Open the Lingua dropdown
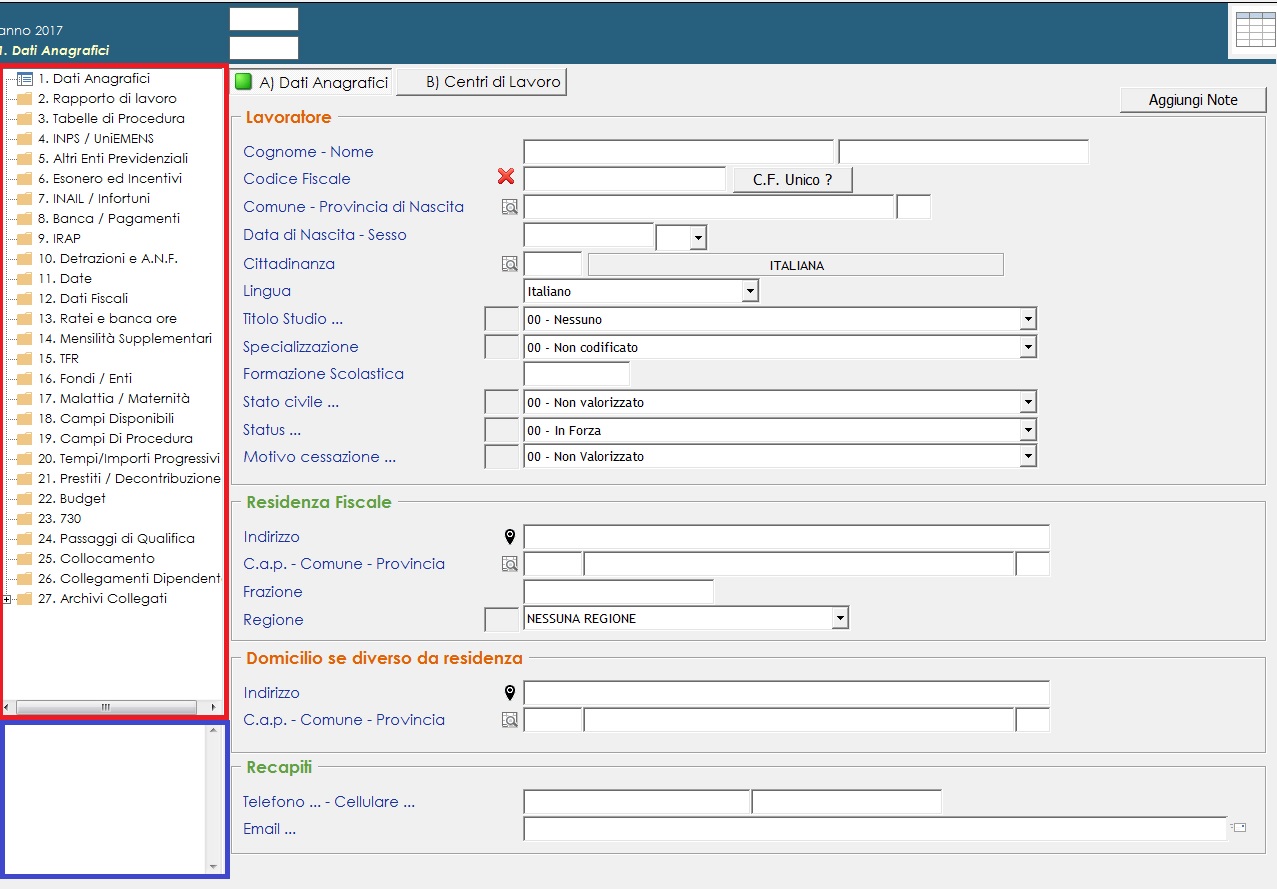This screenshot has width=1277, height=889. [x=749, y=291]
